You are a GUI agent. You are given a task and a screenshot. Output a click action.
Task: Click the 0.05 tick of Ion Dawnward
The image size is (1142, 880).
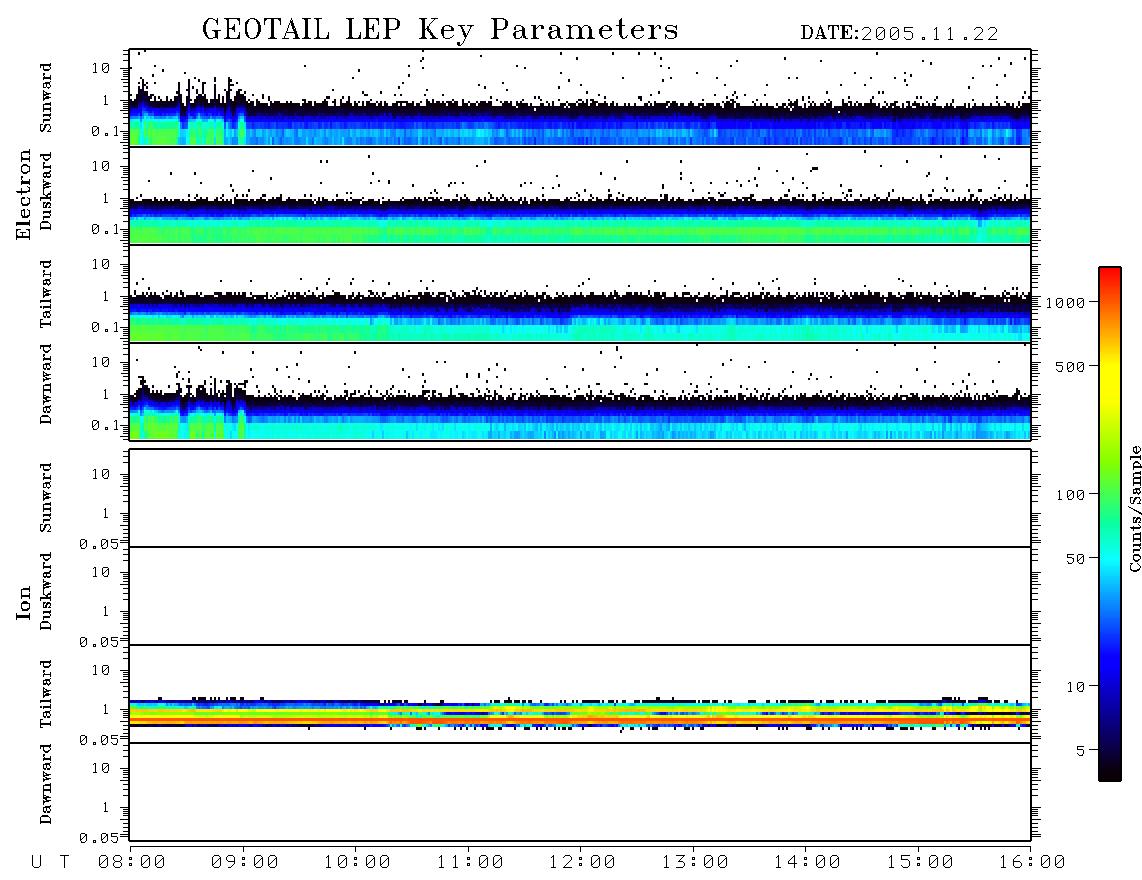coord(99,838)
